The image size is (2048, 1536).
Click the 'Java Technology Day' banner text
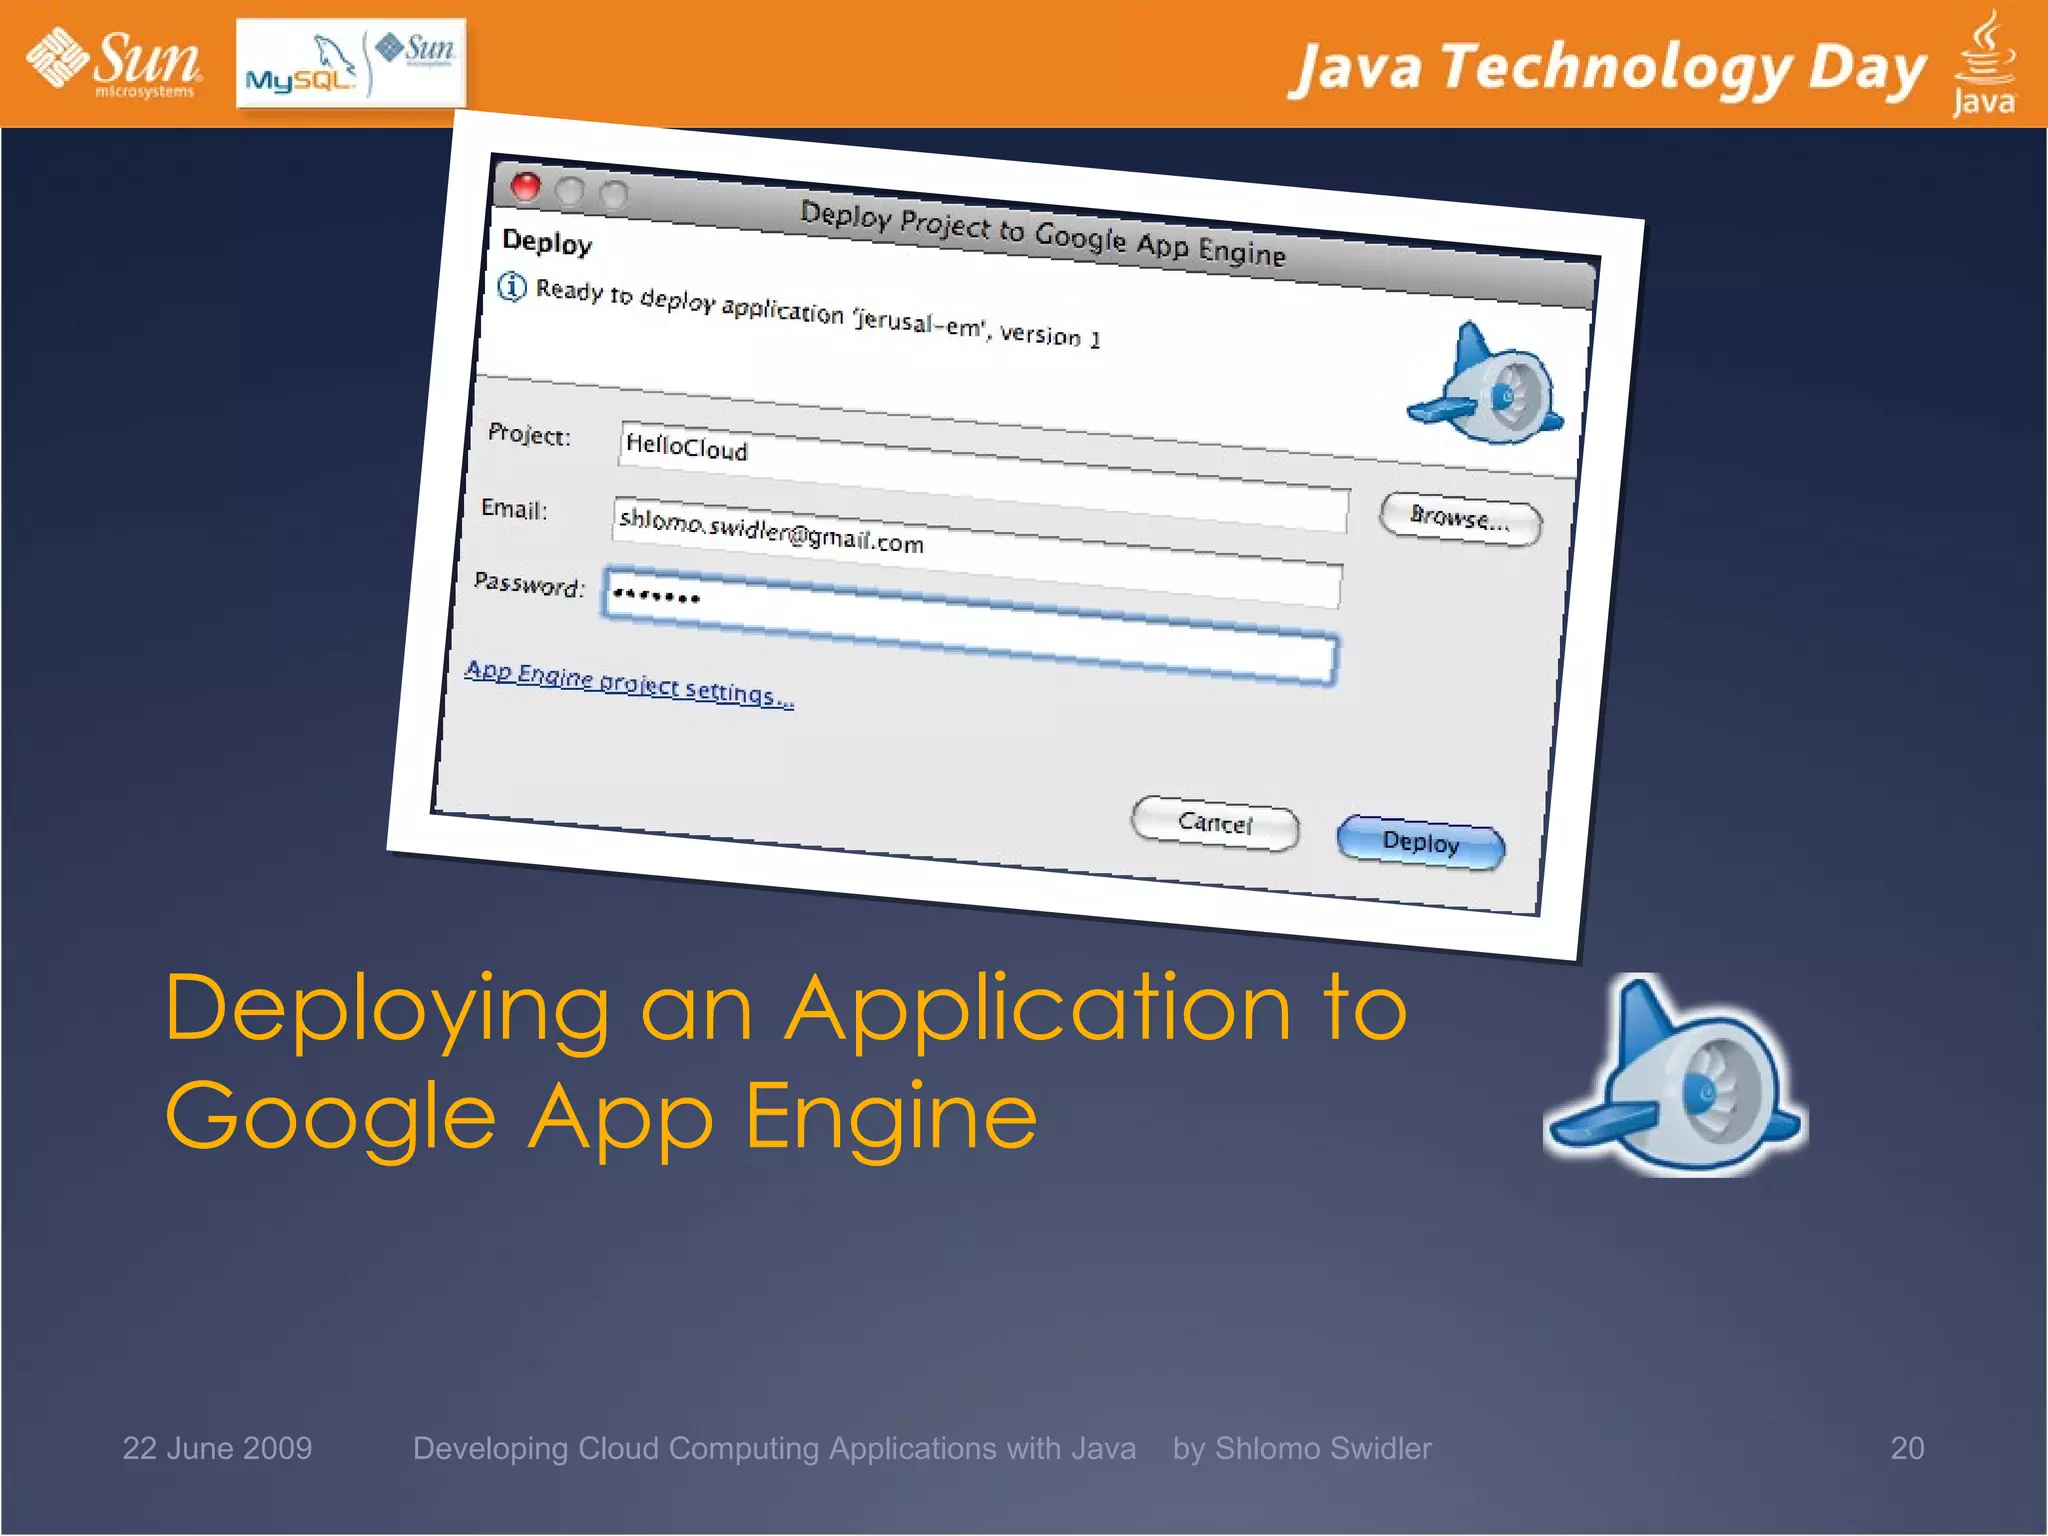1609,69
